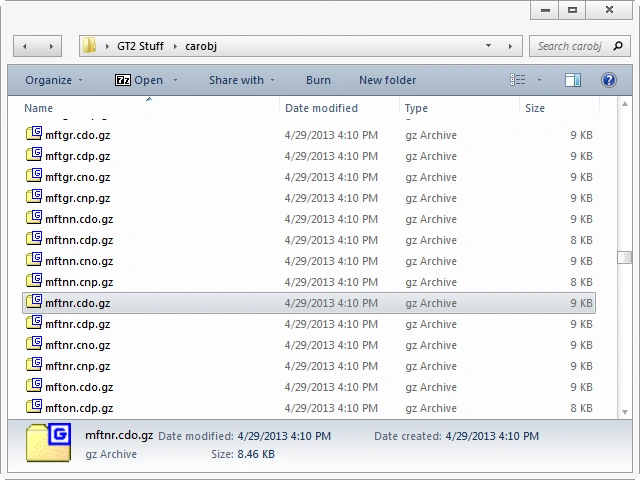The image size is (640, 480).
Task: Create a New folder
Action: click(387, 80)
